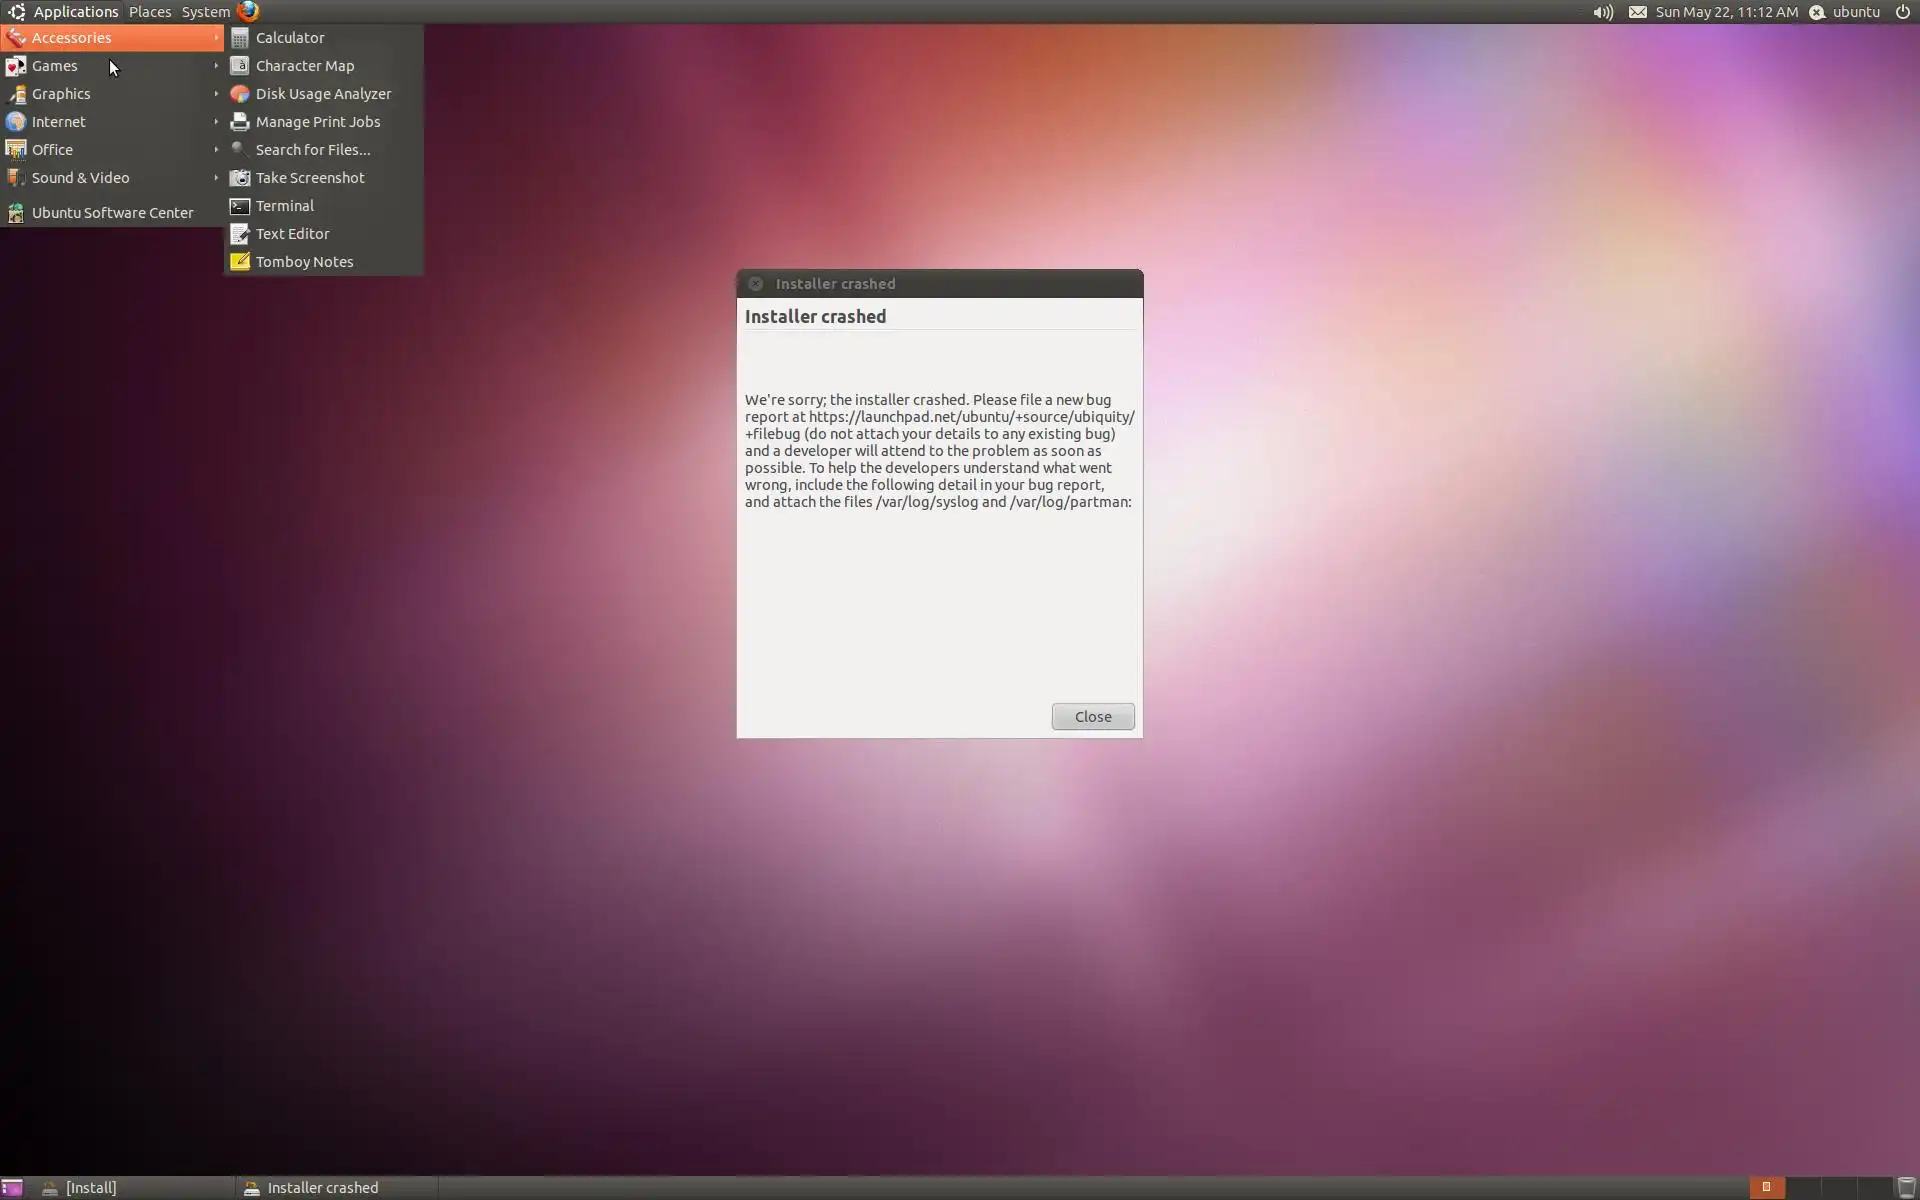Click the Show Desktop icon in the bottom panel

[x=12, y=1187]
